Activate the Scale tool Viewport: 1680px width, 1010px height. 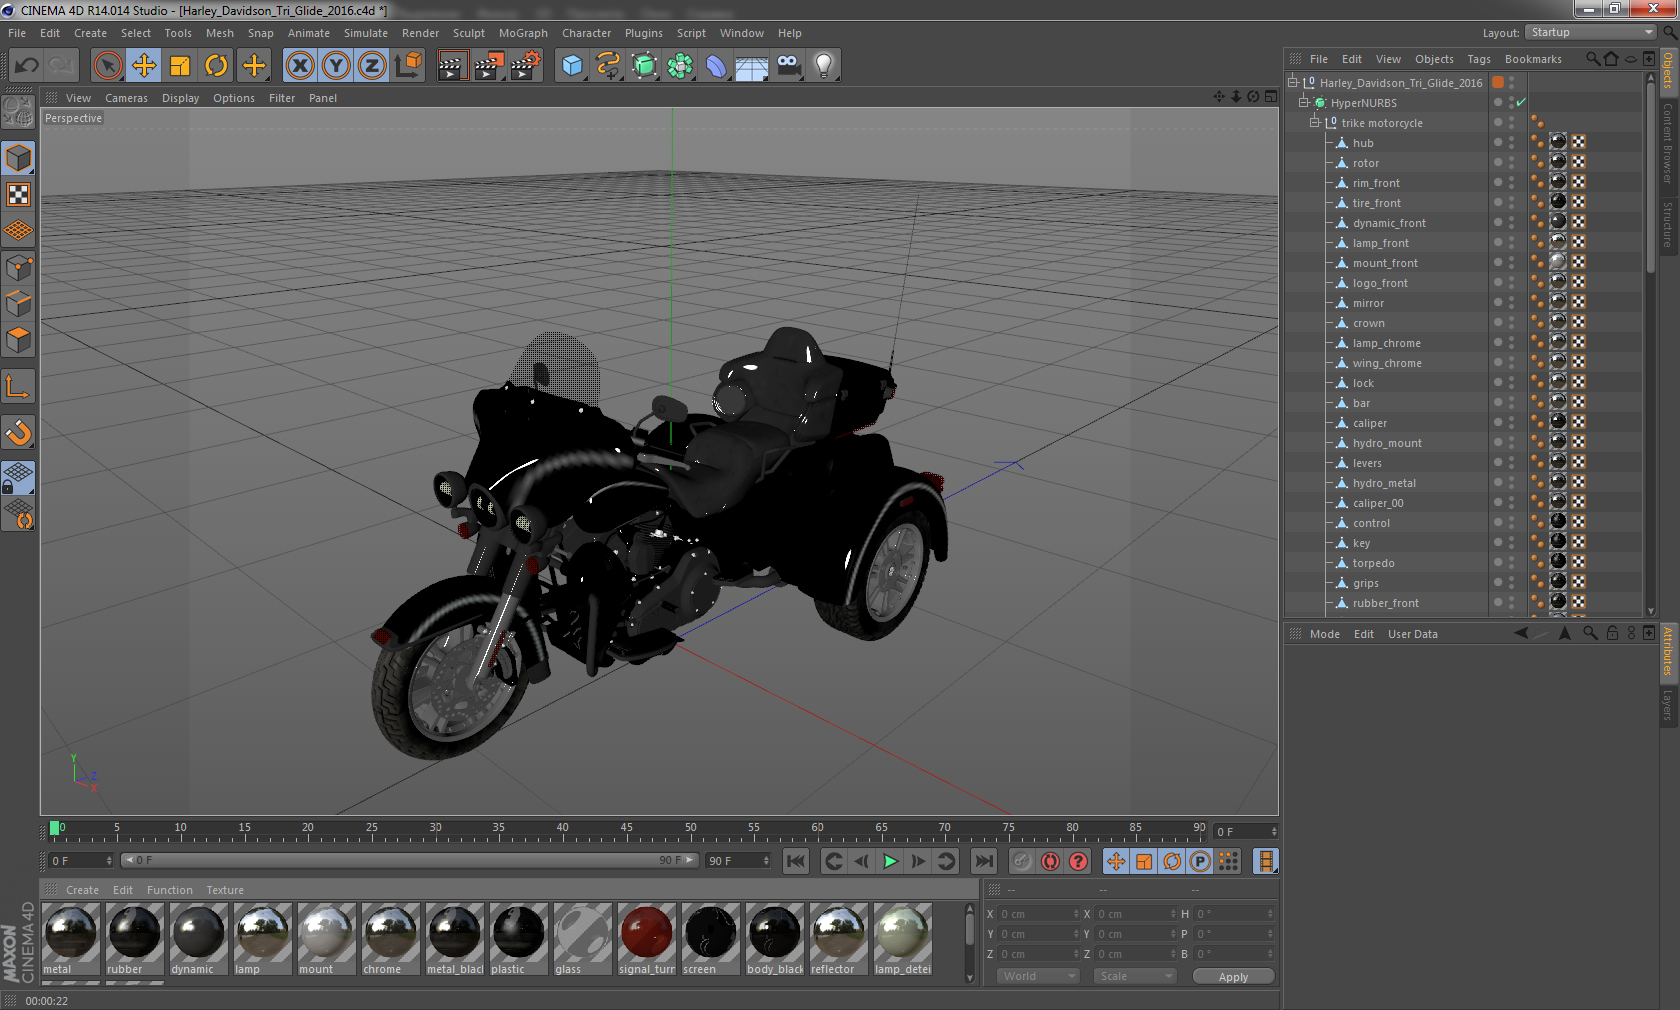(x=180, y=66)
